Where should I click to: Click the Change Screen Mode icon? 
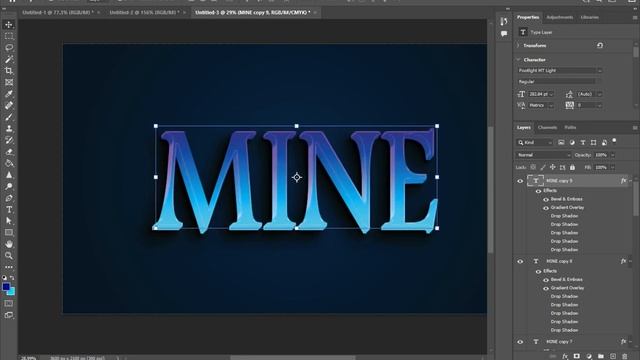(9, 315)
